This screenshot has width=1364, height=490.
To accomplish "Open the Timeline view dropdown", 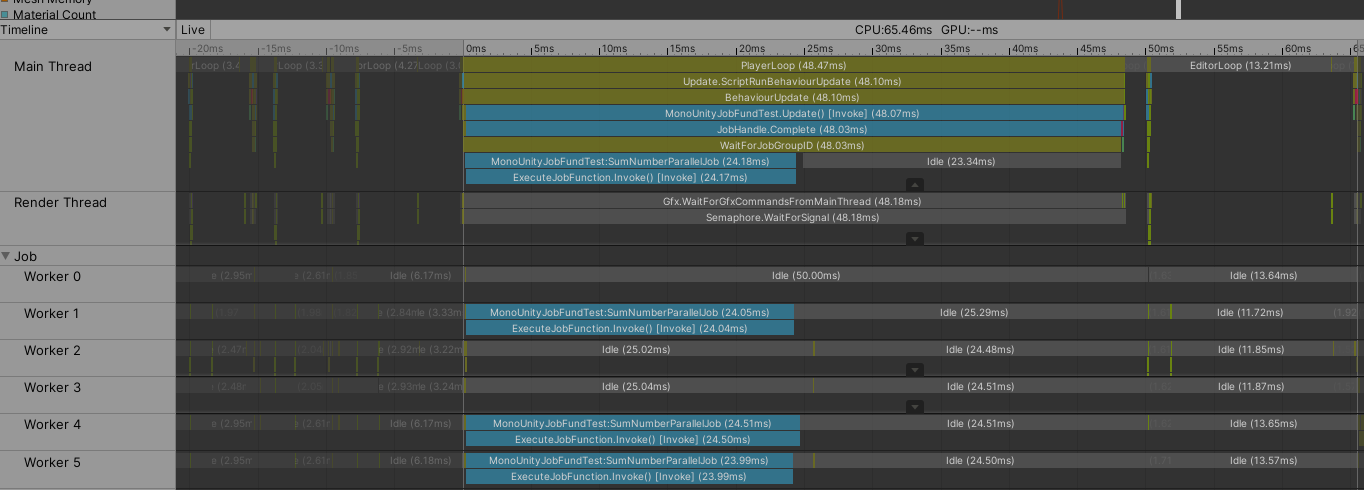I will coord(87,30).
